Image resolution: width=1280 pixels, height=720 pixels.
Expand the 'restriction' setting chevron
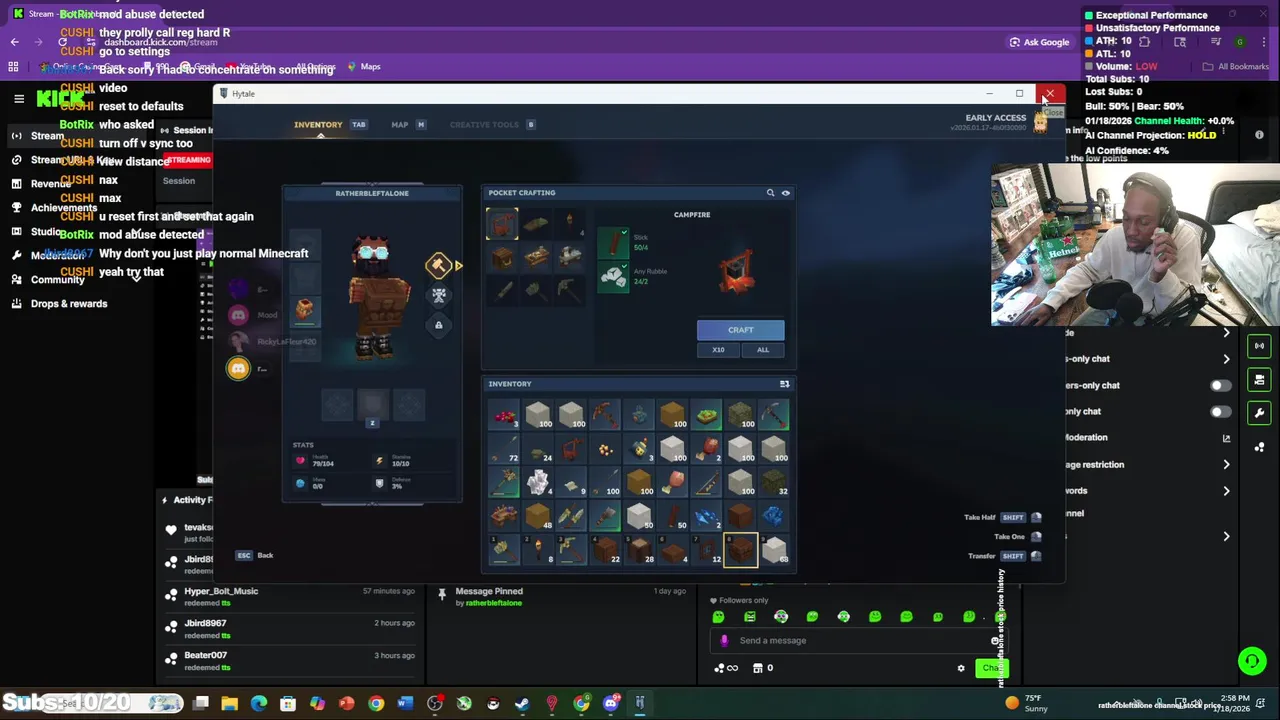[1226, 464]
